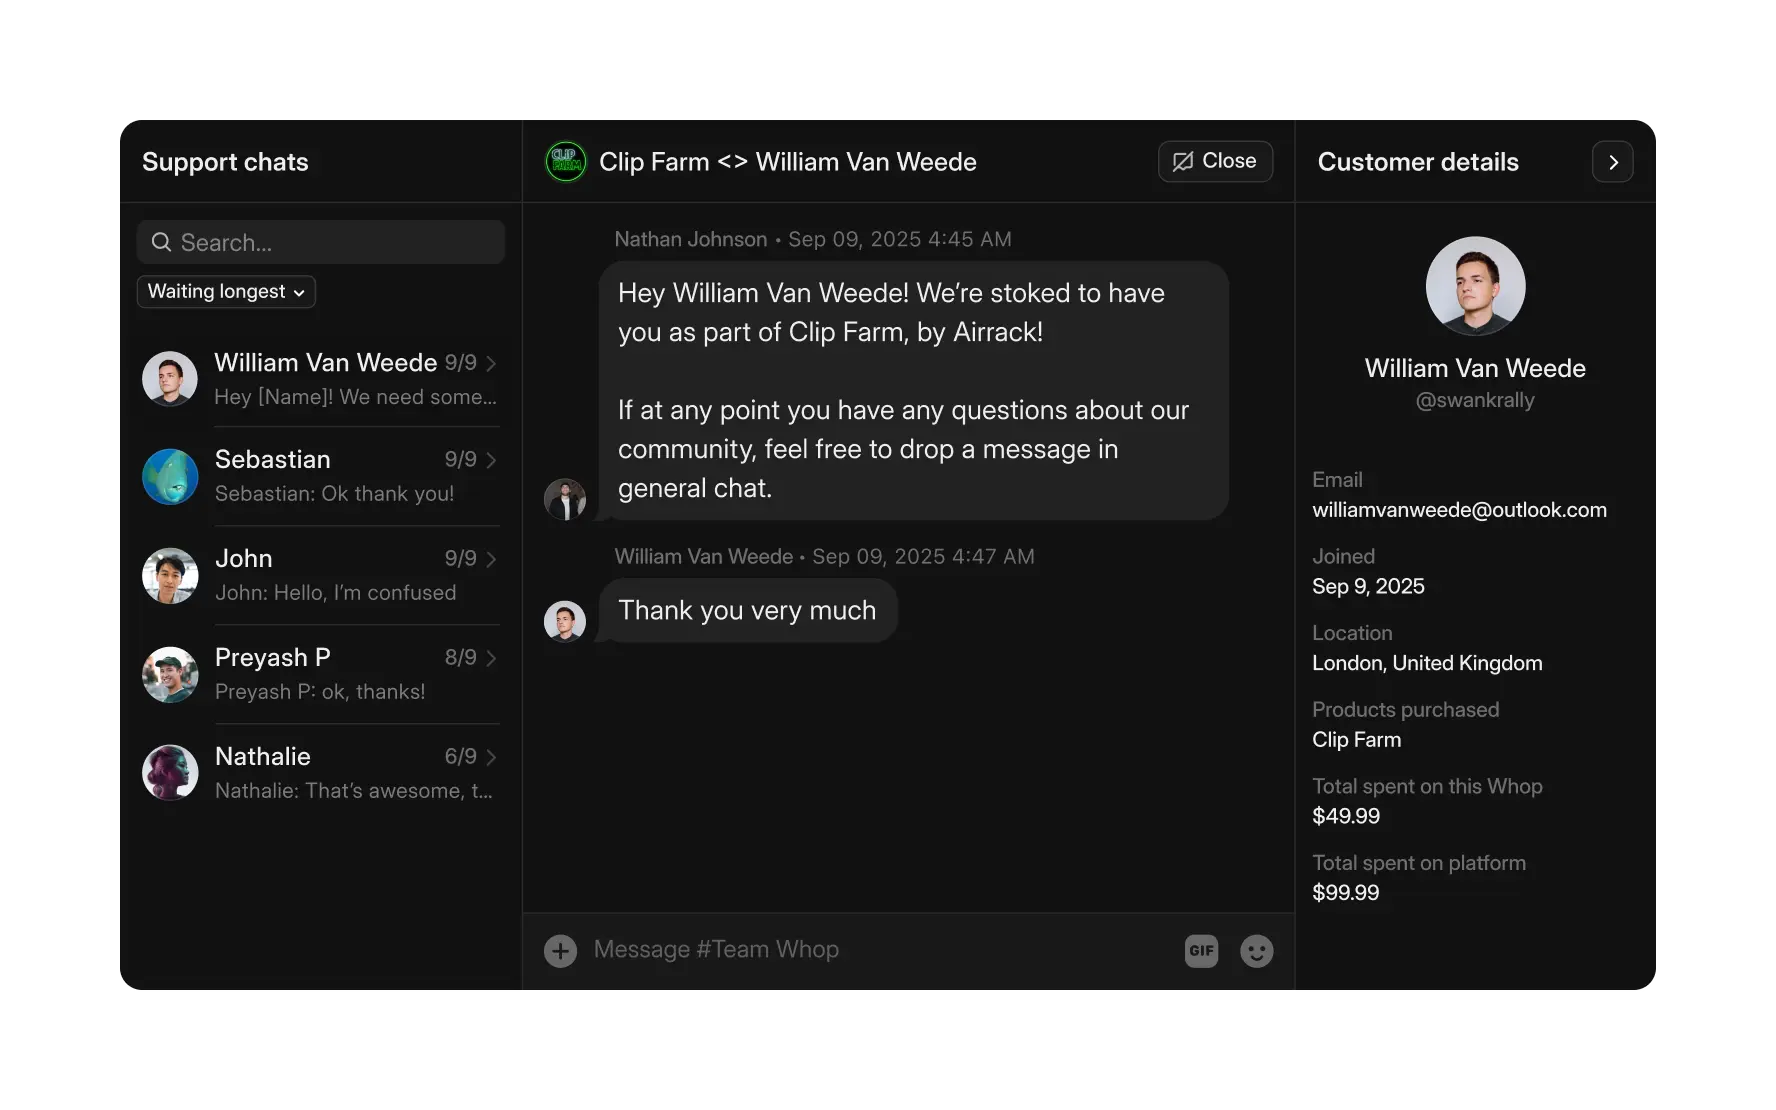Click the Close button to close this chat
Screen dimensions: 1776x1110
pos(1215,161)
